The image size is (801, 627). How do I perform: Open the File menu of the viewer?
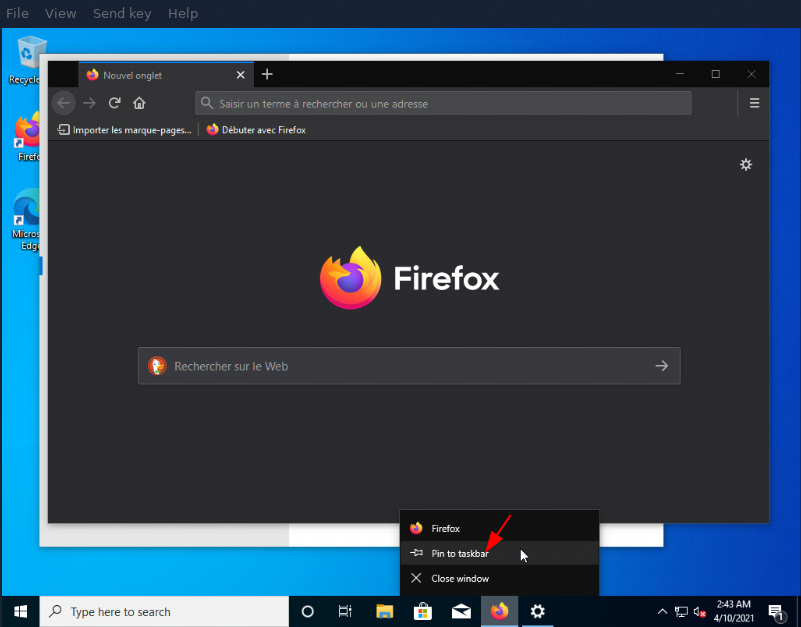17,13
